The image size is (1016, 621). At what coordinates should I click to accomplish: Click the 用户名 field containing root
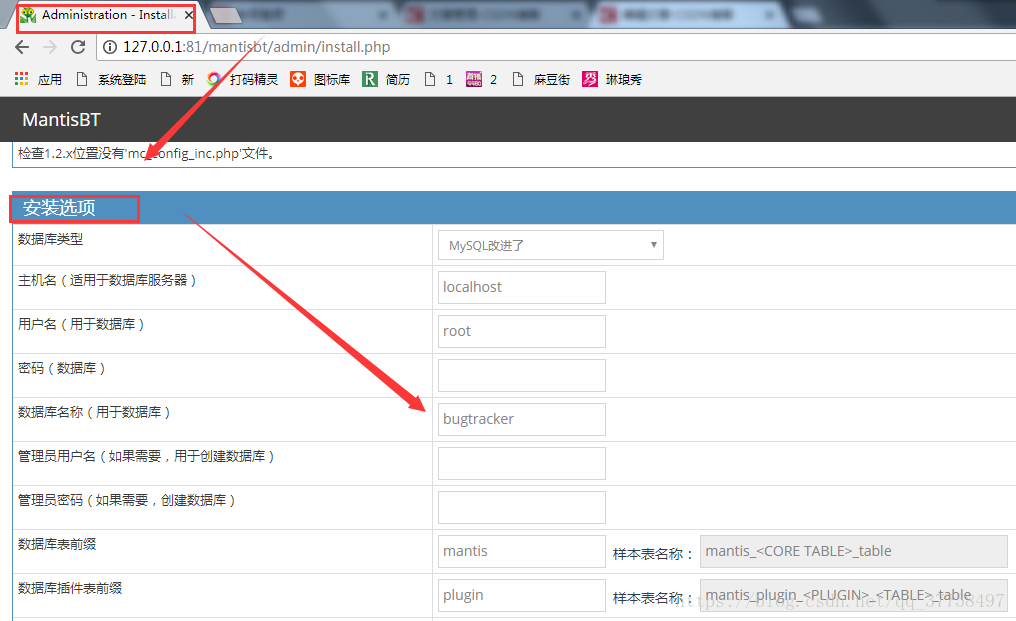[522, 331]
